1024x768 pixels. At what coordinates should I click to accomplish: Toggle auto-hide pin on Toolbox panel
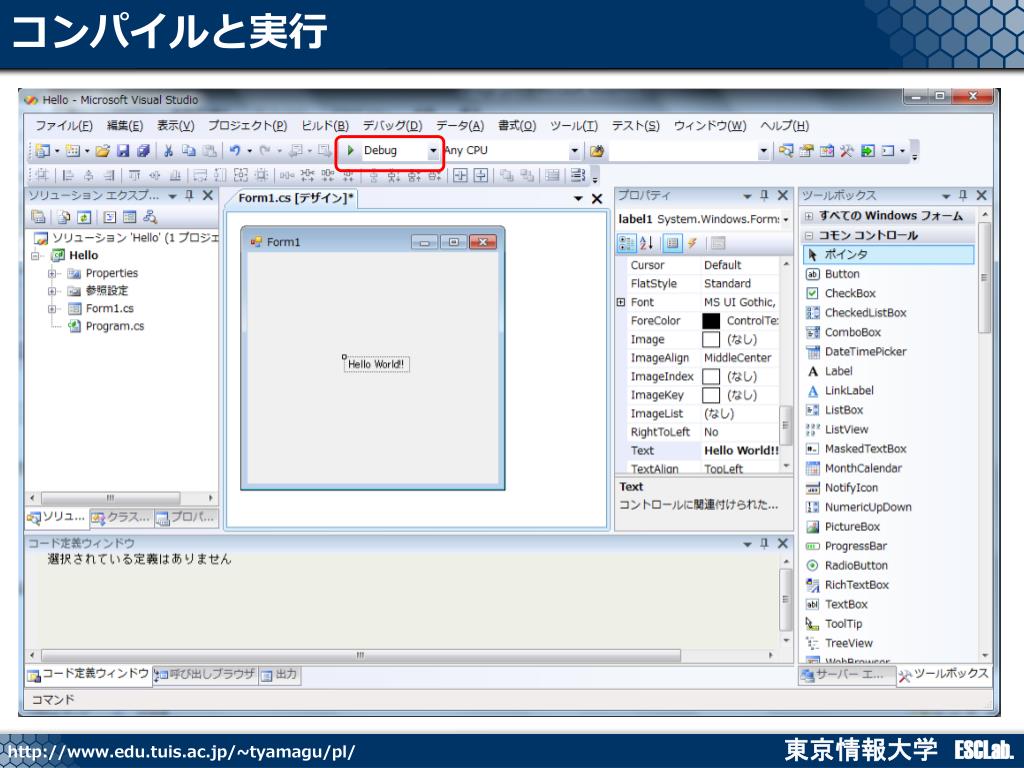point(963,195)
